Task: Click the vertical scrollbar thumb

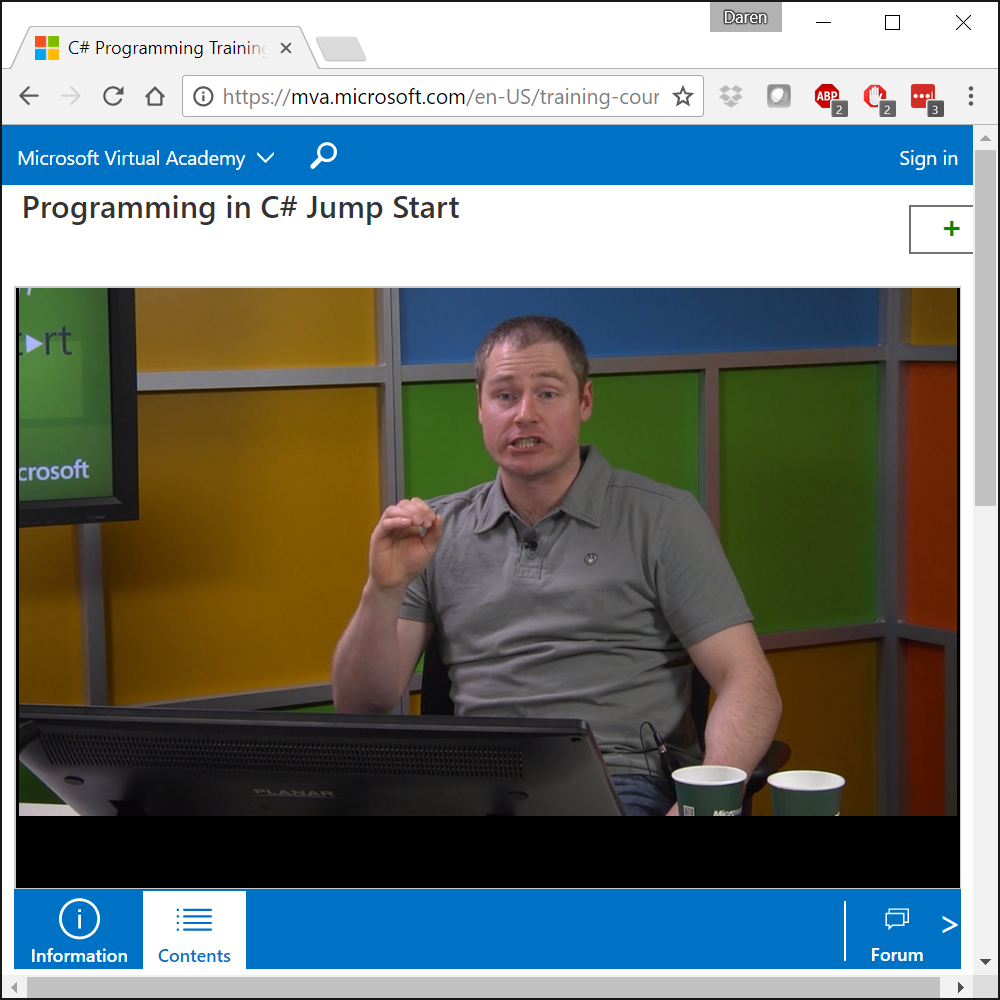Action: [985, 328]
